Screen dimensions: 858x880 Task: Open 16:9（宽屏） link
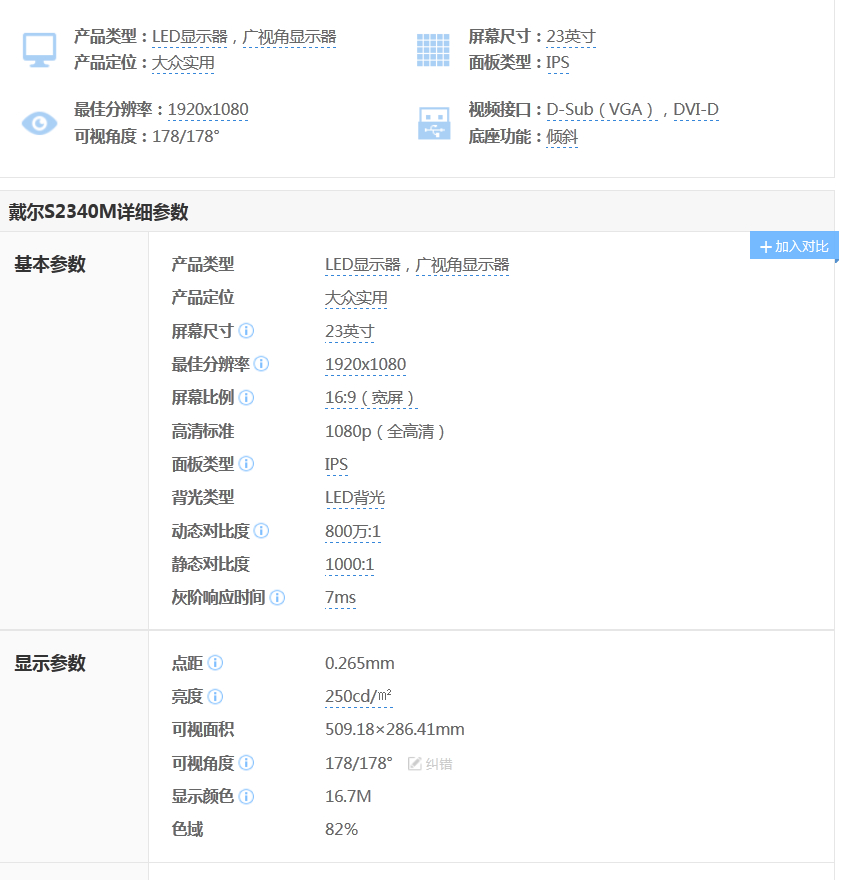371,398
